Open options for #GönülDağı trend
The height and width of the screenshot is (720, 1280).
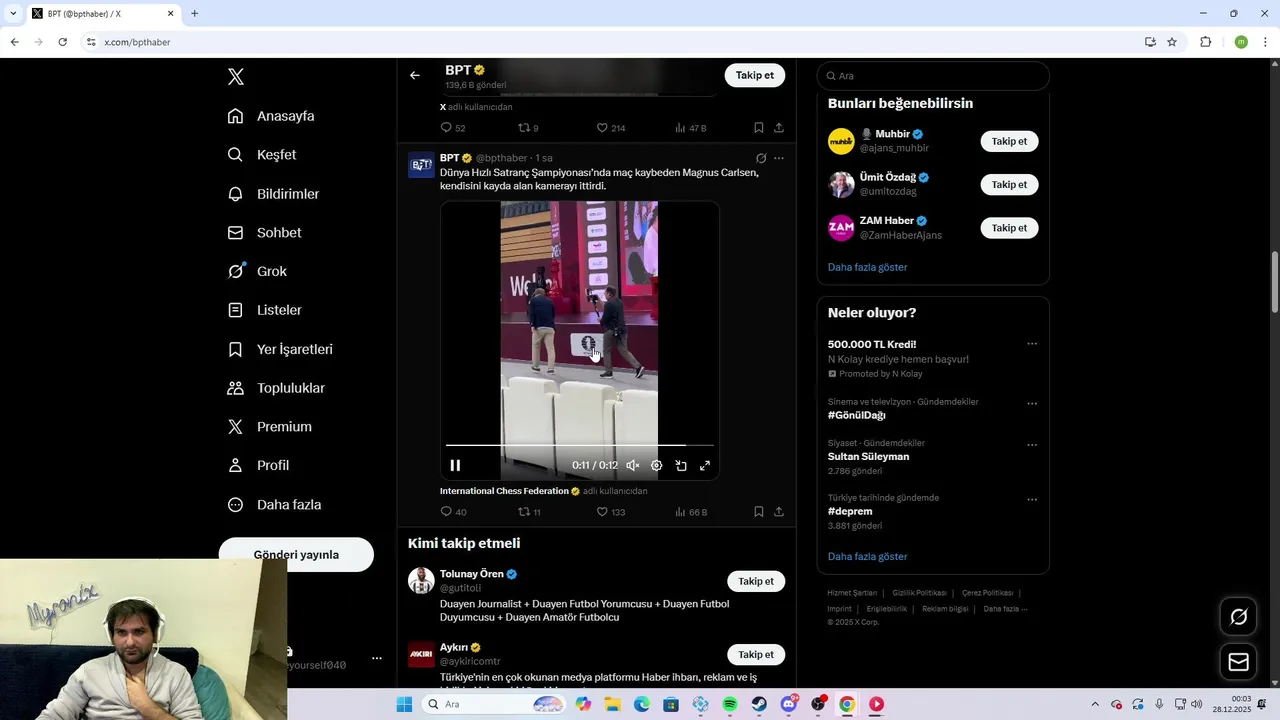pos(1032,404)
